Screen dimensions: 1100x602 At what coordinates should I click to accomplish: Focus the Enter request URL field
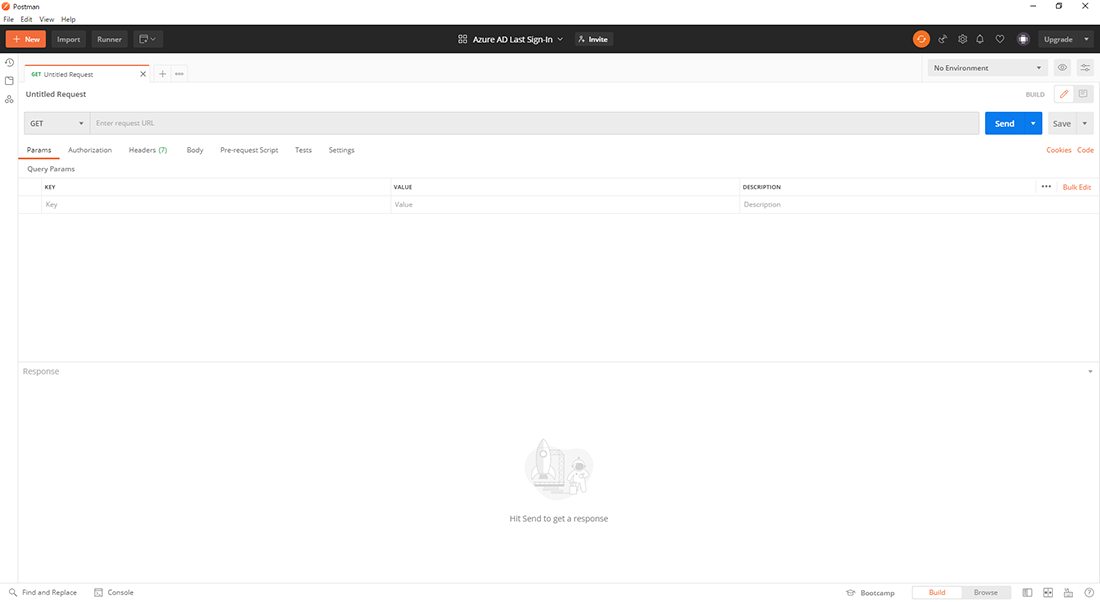click(535, 123)
